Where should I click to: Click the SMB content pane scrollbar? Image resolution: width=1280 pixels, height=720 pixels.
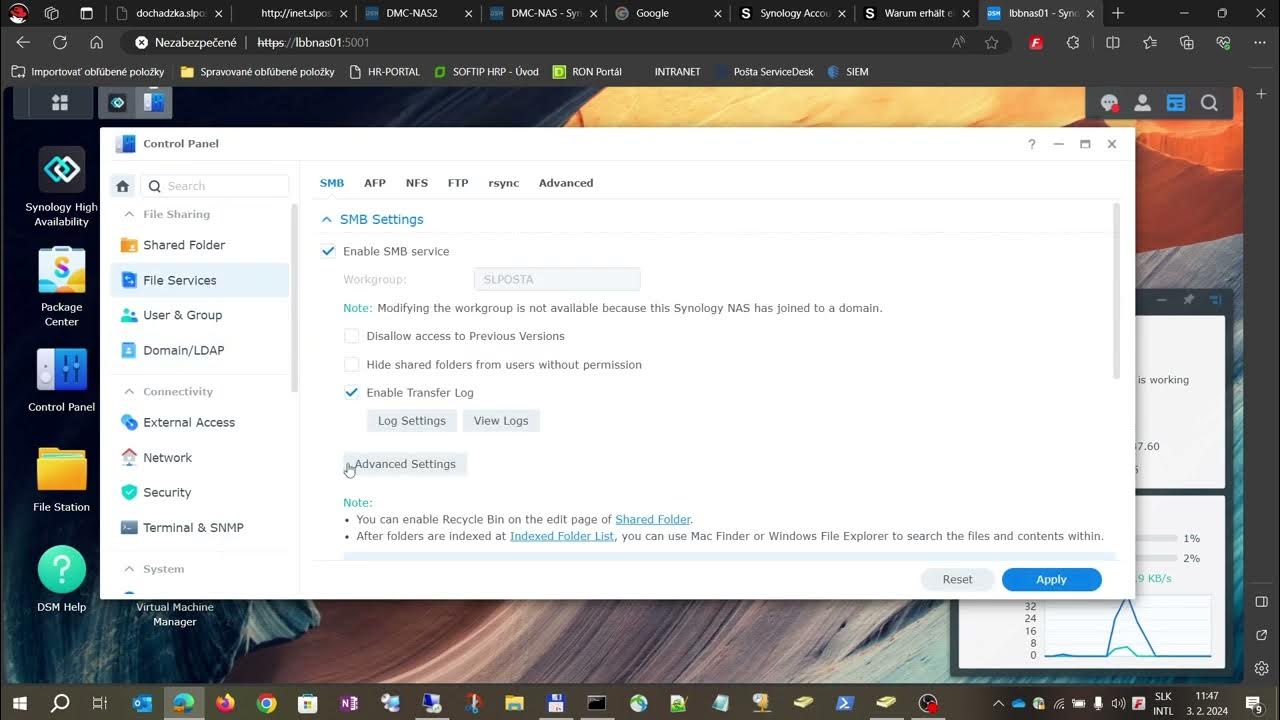pos(1116,291)
